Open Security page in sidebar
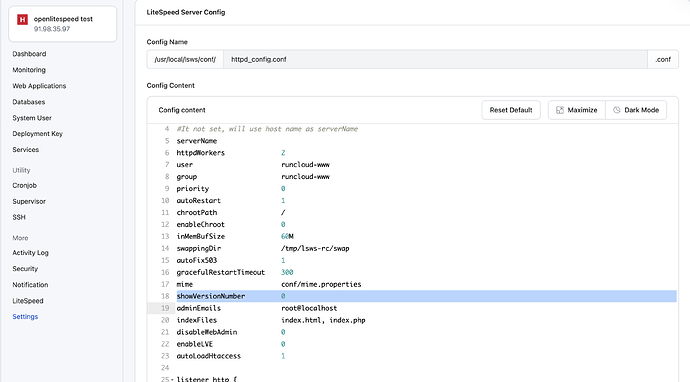The image size is (690, 382). click(25, 268)
